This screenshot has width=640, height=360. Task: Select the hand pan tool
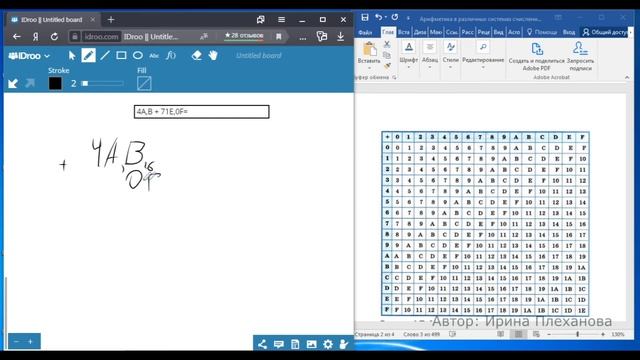tap(213, 56)
